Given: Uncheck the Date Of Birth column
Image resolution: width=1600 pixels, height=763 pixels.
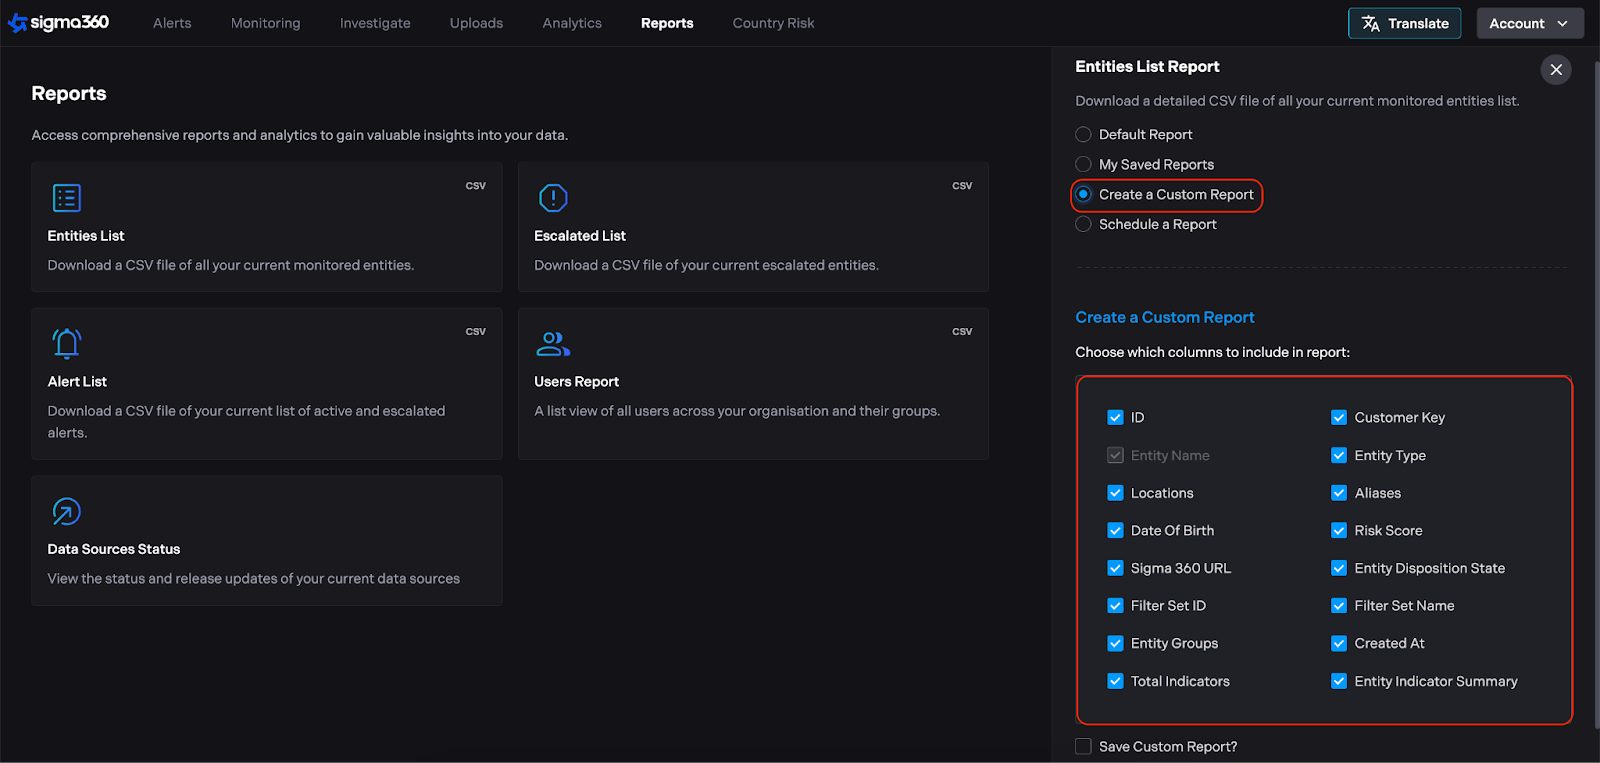Looking at the screenshot, I should [x=1115, y=531].
